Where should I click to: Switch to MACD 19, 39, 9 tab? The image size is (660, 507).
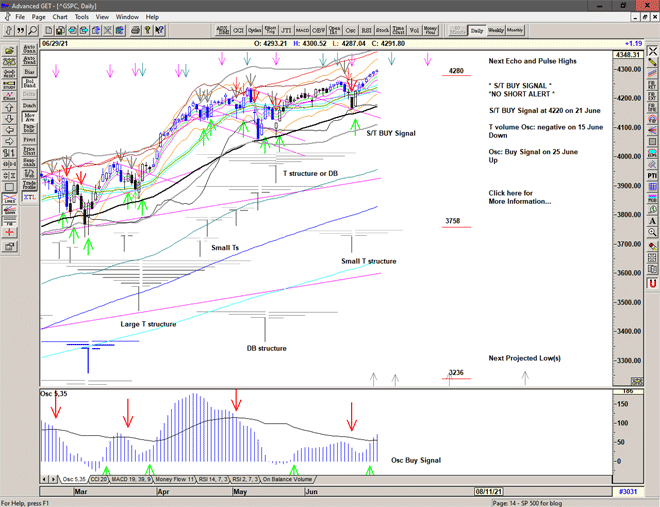(x=131, y=480)
